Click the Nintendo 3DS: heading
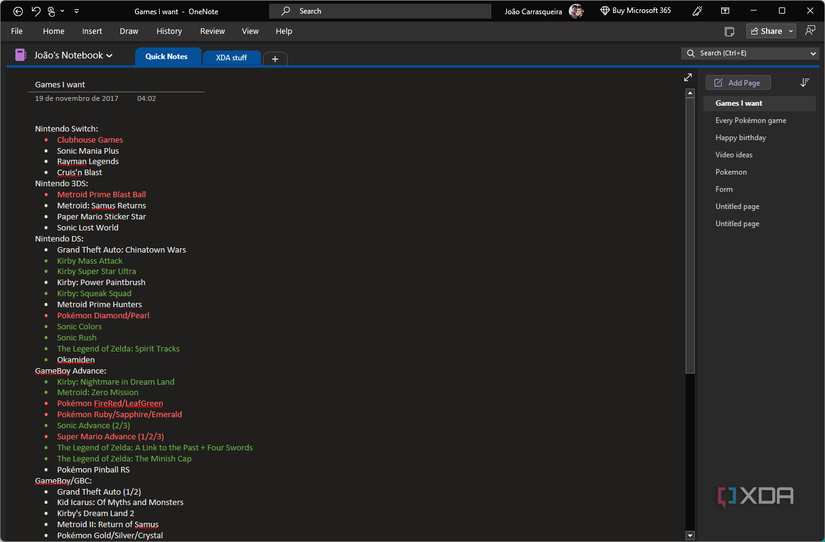825x542 pixels. [62, 184]
